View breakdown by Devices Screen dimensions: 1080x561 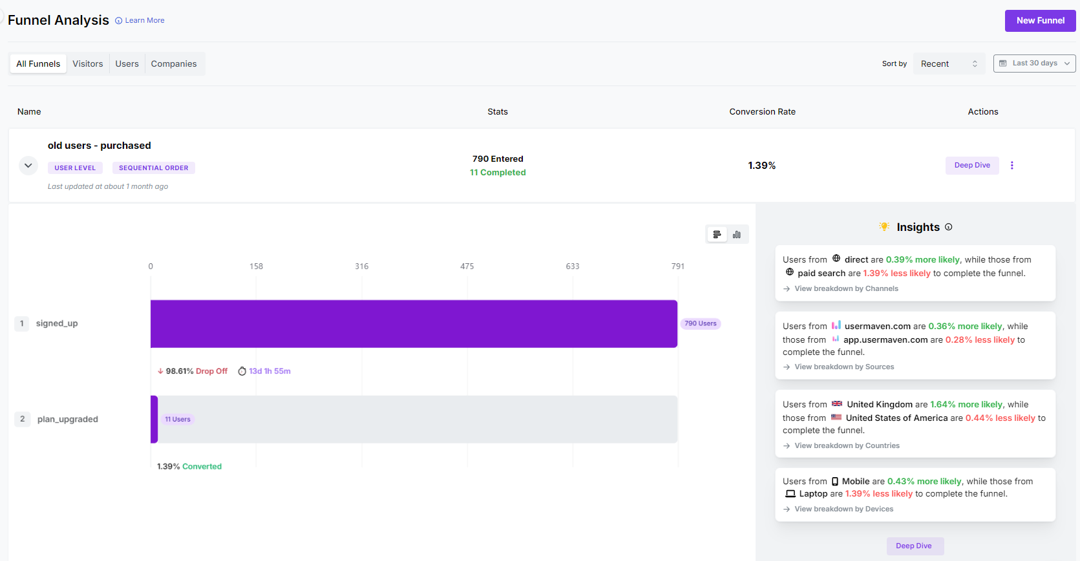tap(838, 509)
